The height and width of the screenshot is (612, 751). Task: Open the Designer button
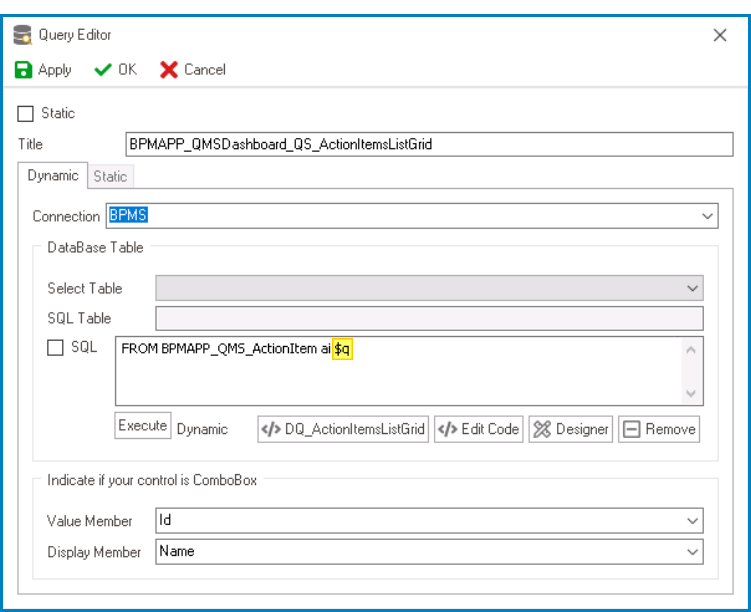tap(570, 429)
